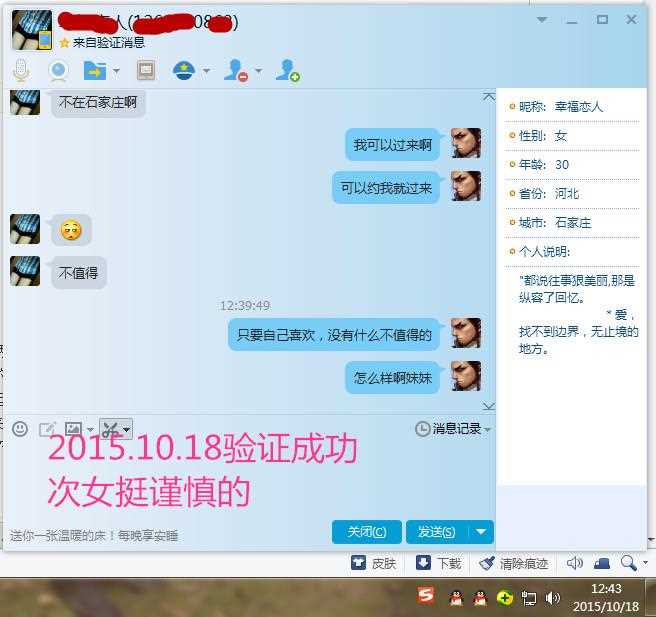Open the Sogou input S tray icon

click(x=426, y=595)
